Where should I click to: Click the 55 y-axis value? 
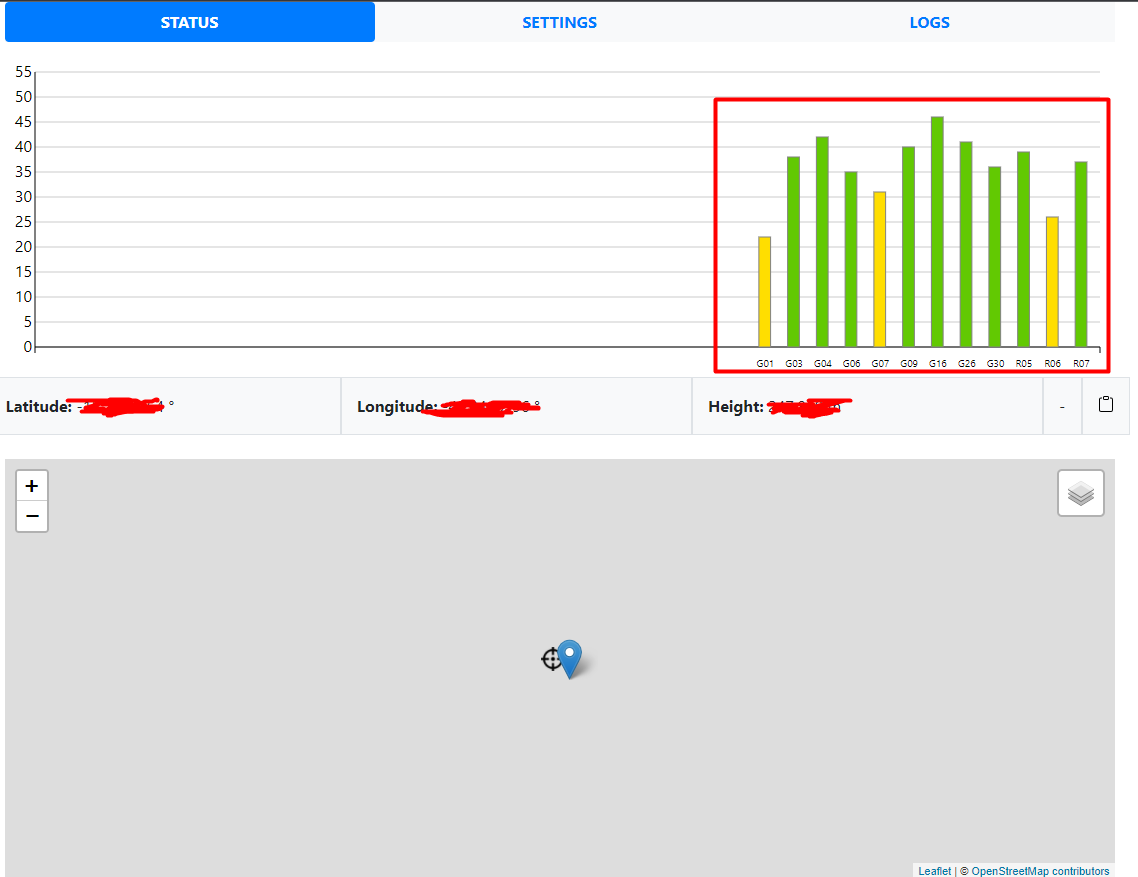[23, 72]
